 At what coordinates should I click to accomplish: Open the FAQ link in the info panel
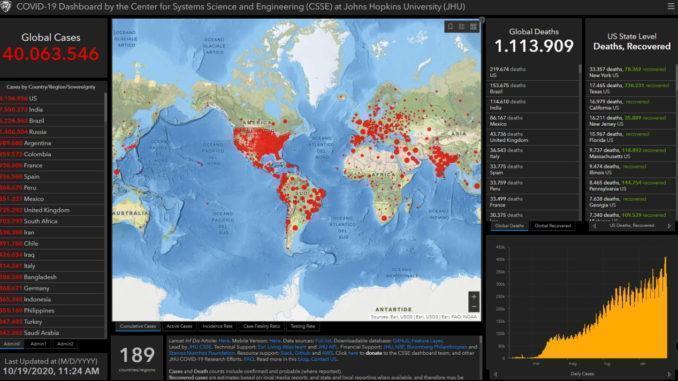pyautogui.click(x=249, y=359)
